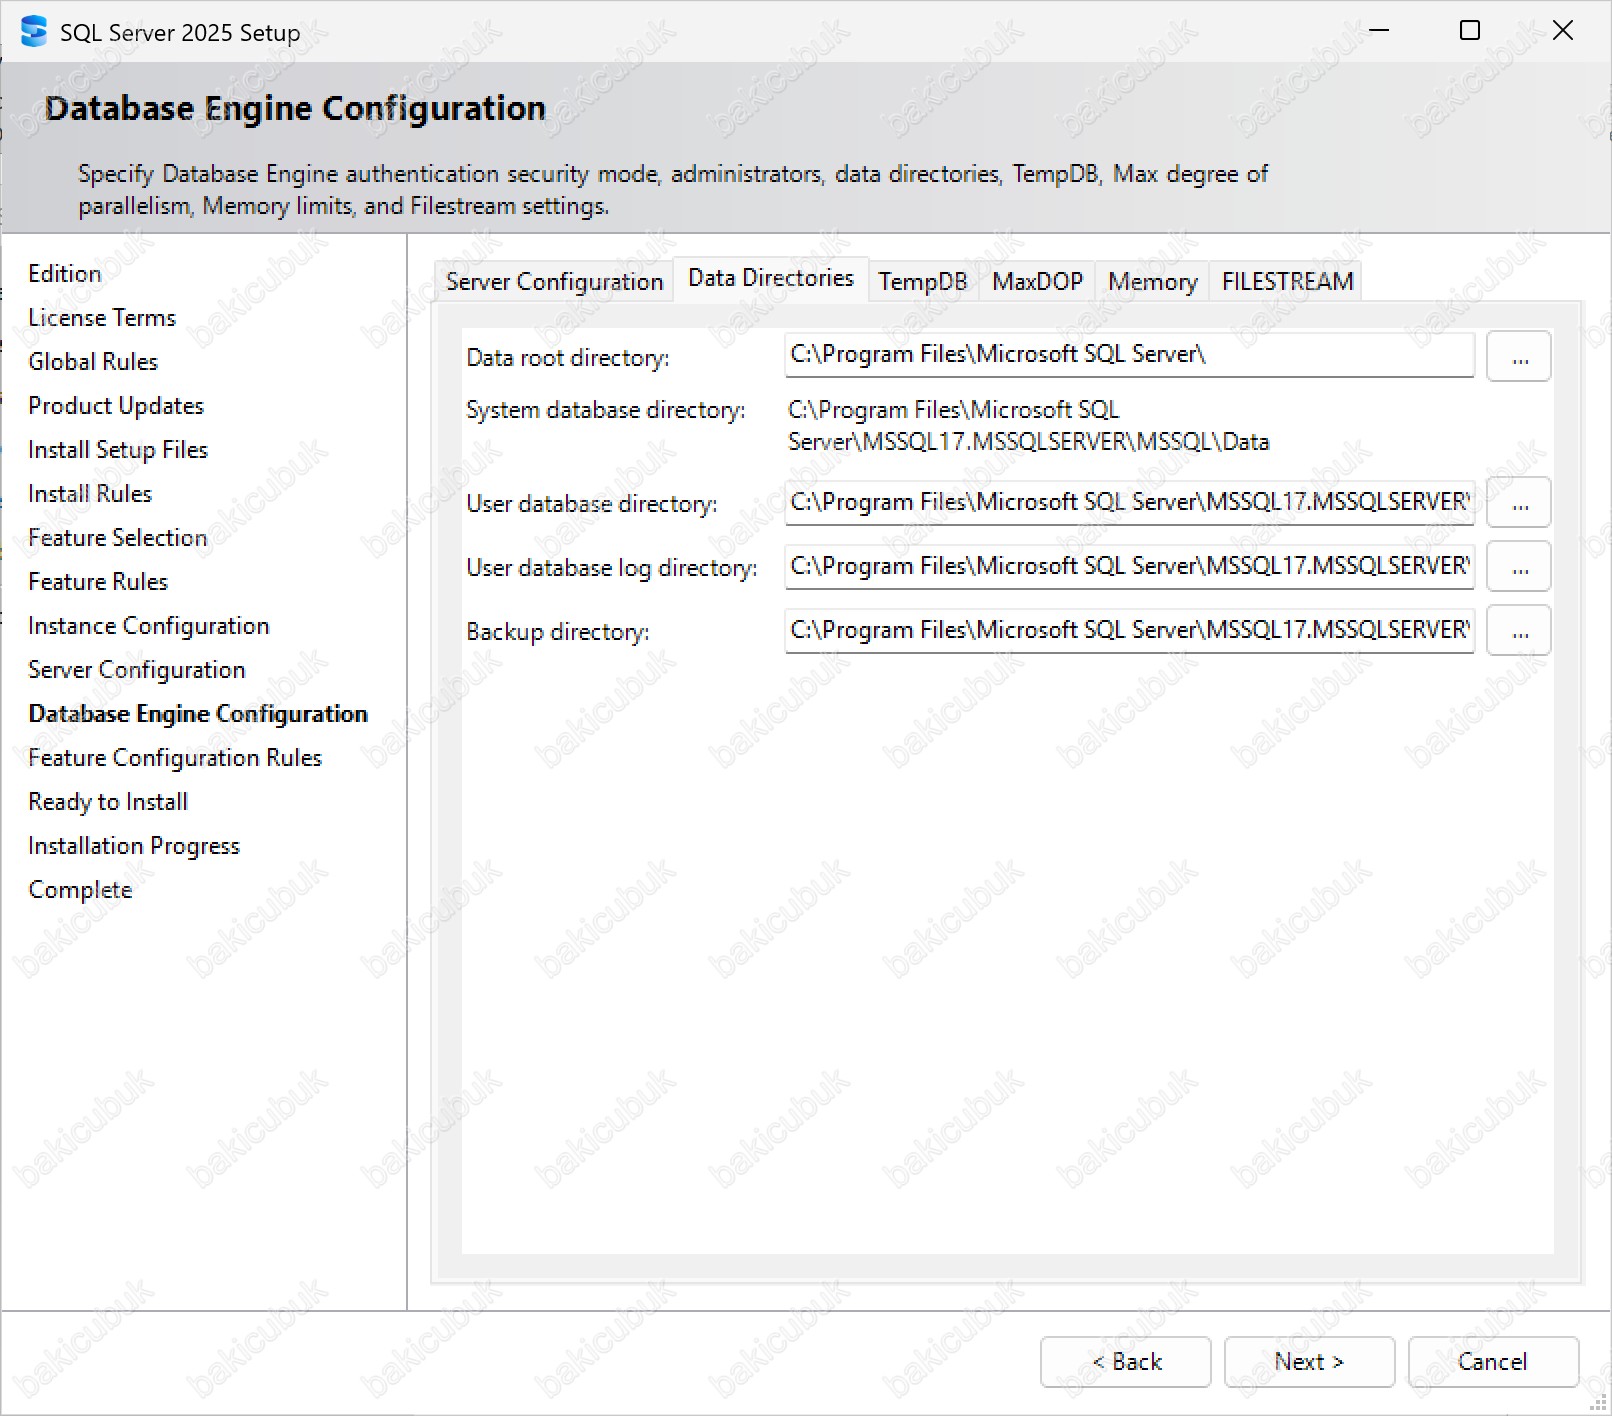The width and height of the screenshot is (1612, 1416).
Task: Browse for the Backup directory
Action: (1518, 631)
